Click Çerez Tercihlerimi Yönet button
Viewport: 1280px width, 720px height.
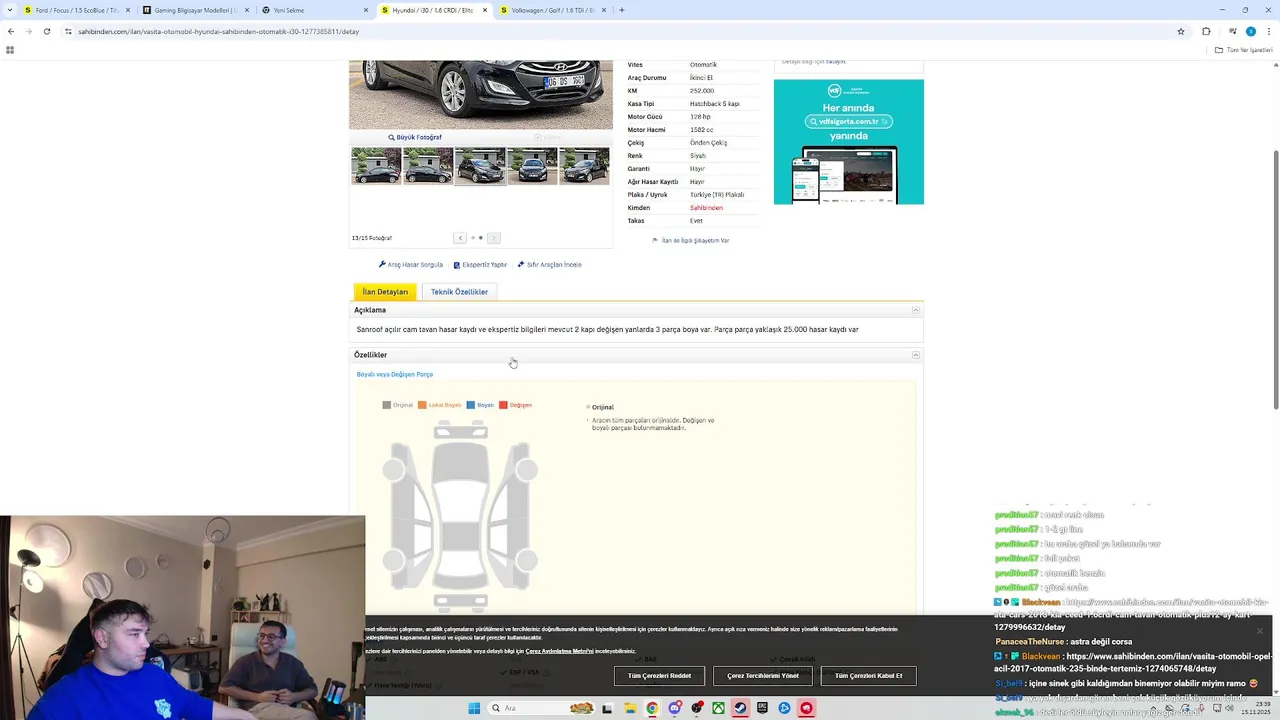(763, 676)
